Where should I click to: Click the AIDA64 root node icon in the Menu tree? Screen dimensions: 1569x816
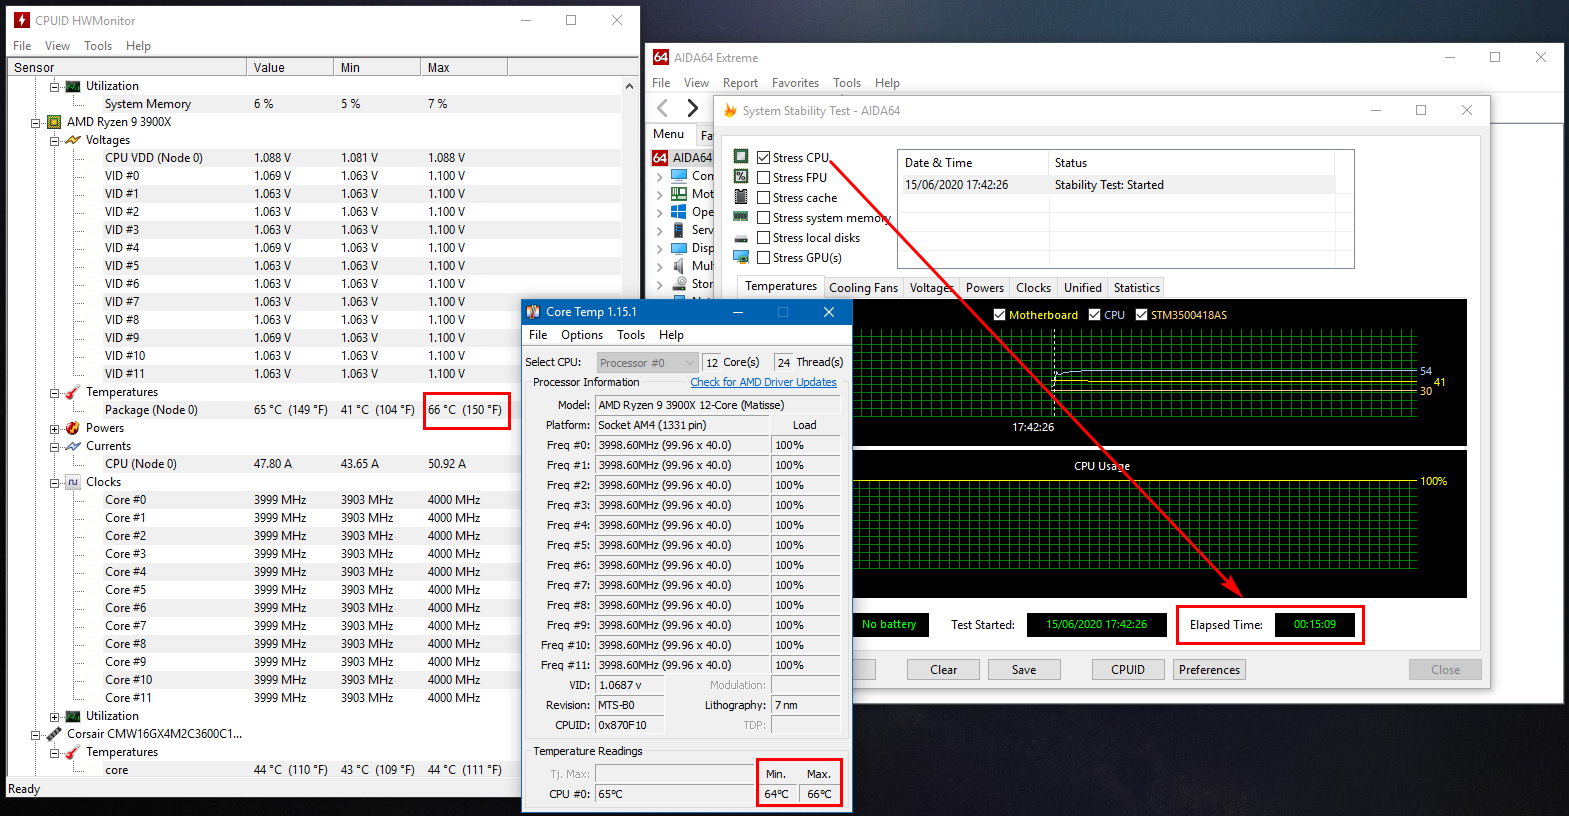coord(660,157)
